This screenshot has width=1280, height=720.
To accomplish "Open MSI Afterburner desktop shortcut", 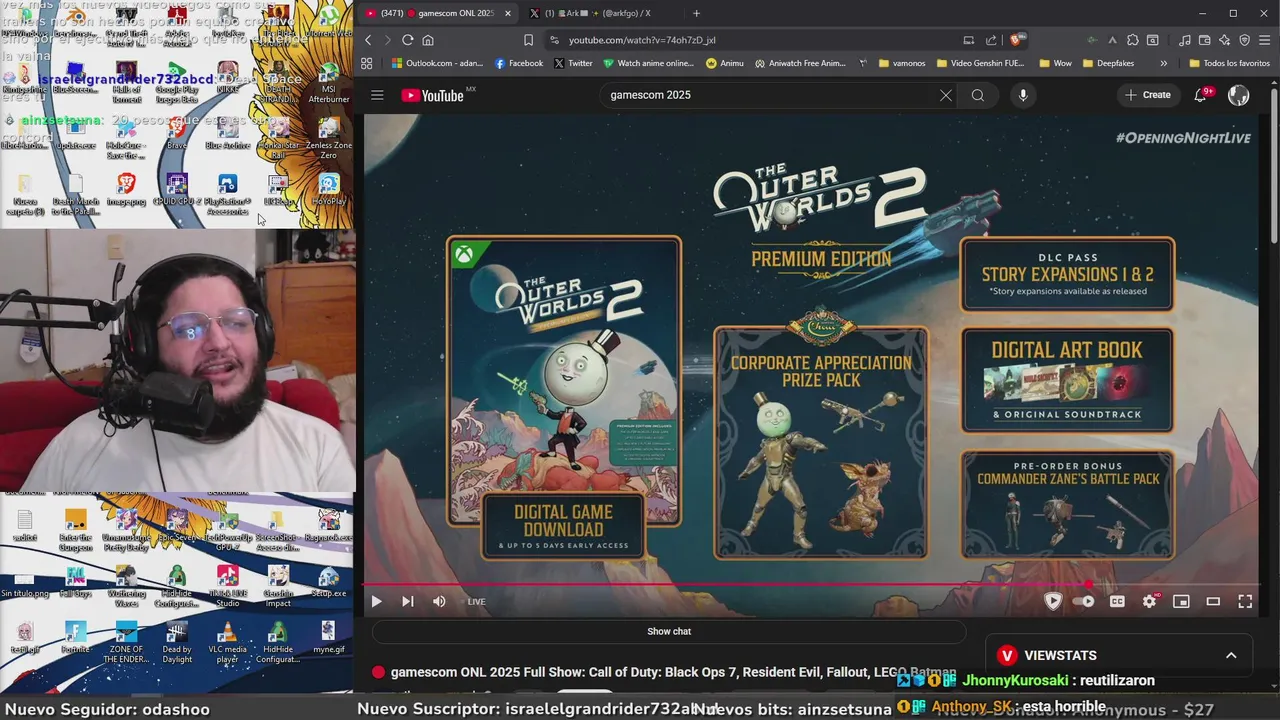I will pos(329,84).
